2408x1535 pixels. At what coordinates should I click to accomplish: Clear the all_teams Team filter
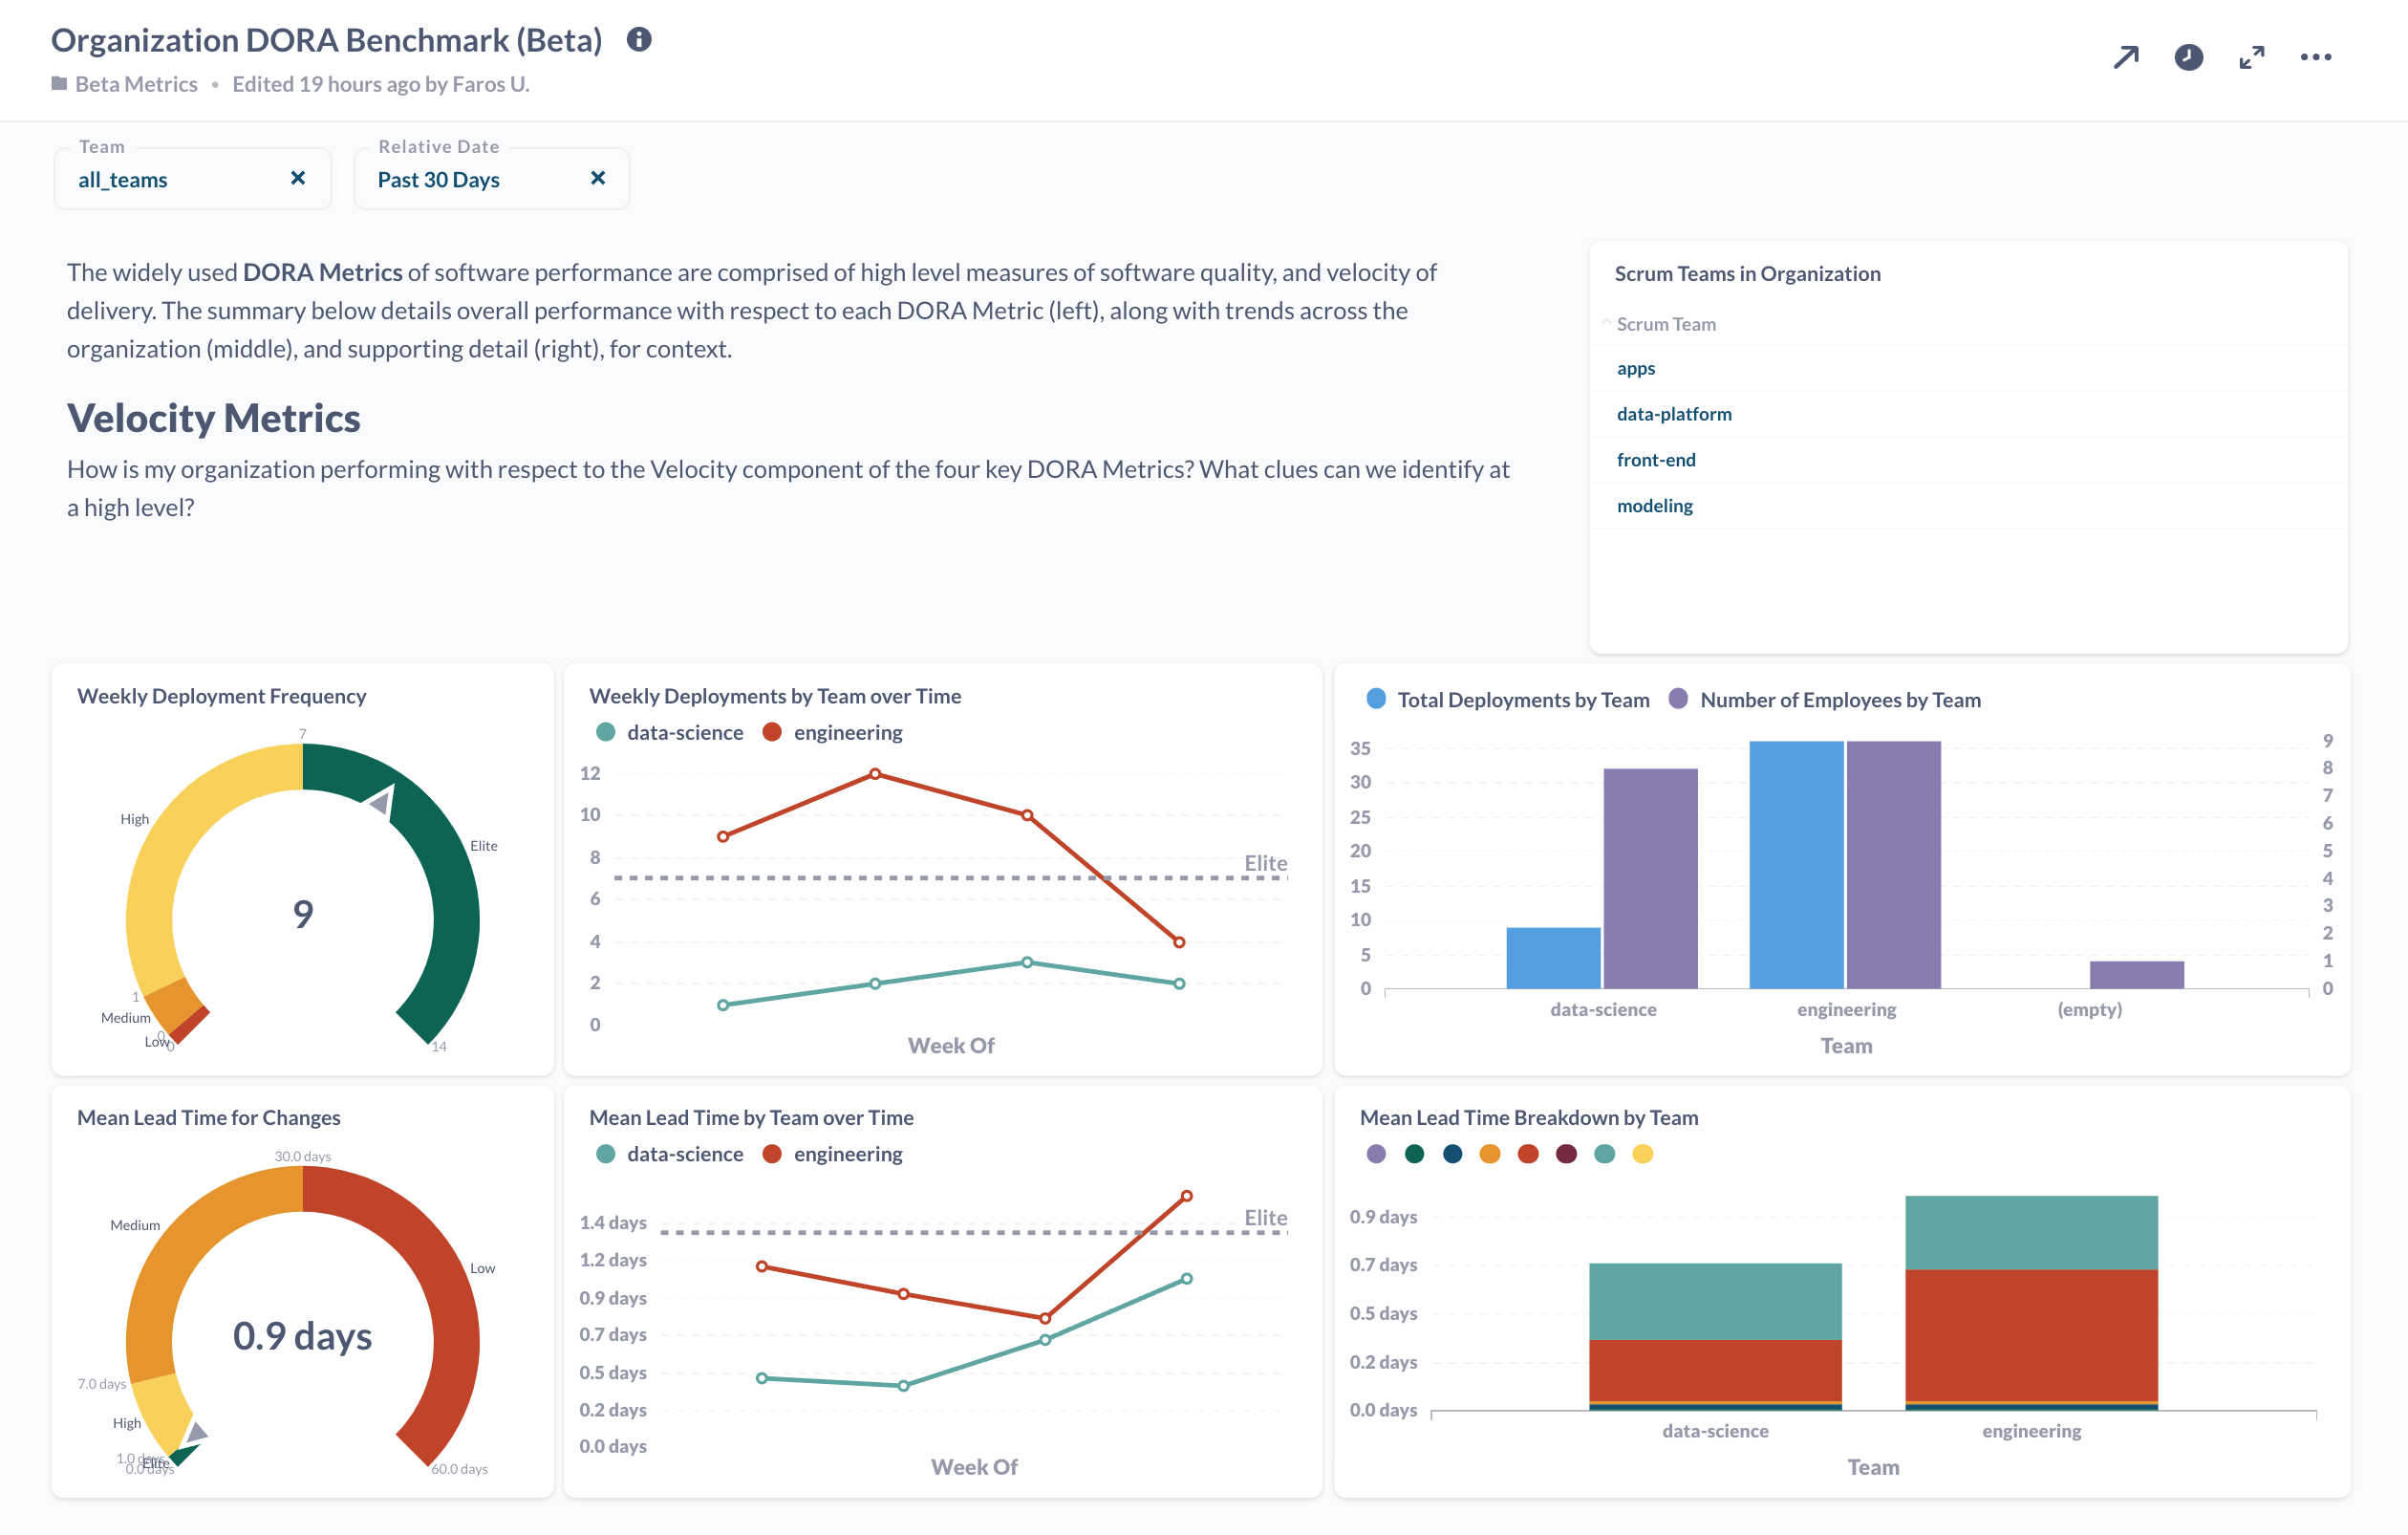click(297, 178)
